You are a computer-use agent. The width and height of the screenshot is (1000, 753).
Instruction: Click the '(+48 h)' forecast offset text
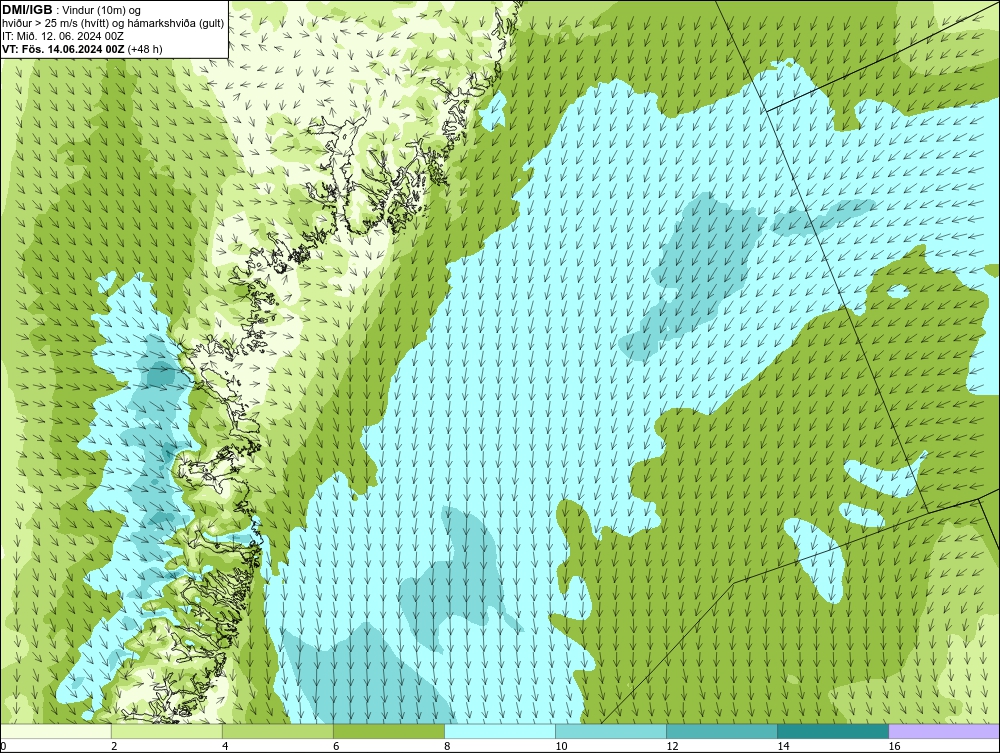click(145, 48)
